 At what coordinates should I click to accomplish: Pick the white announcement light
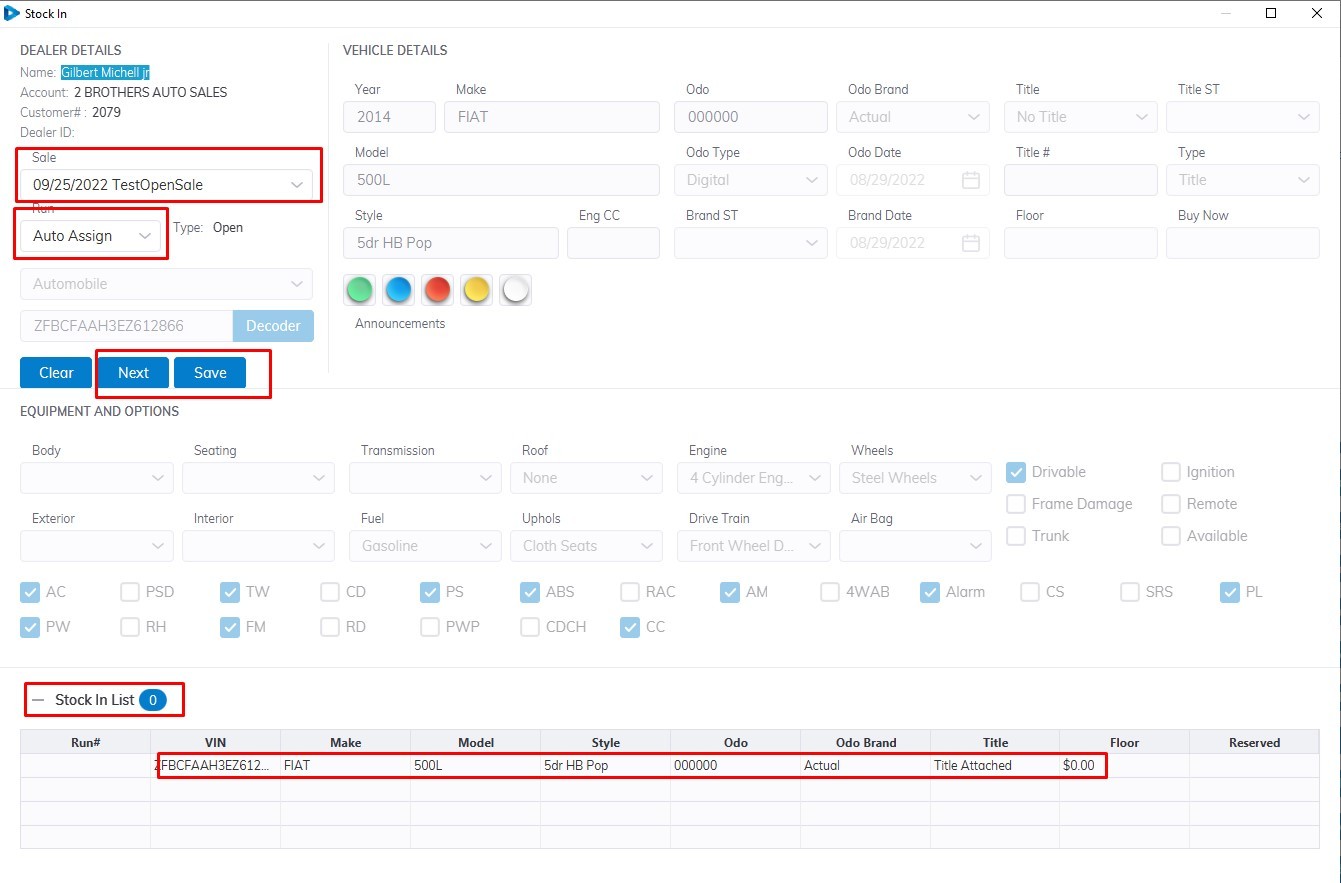(515, 290)
